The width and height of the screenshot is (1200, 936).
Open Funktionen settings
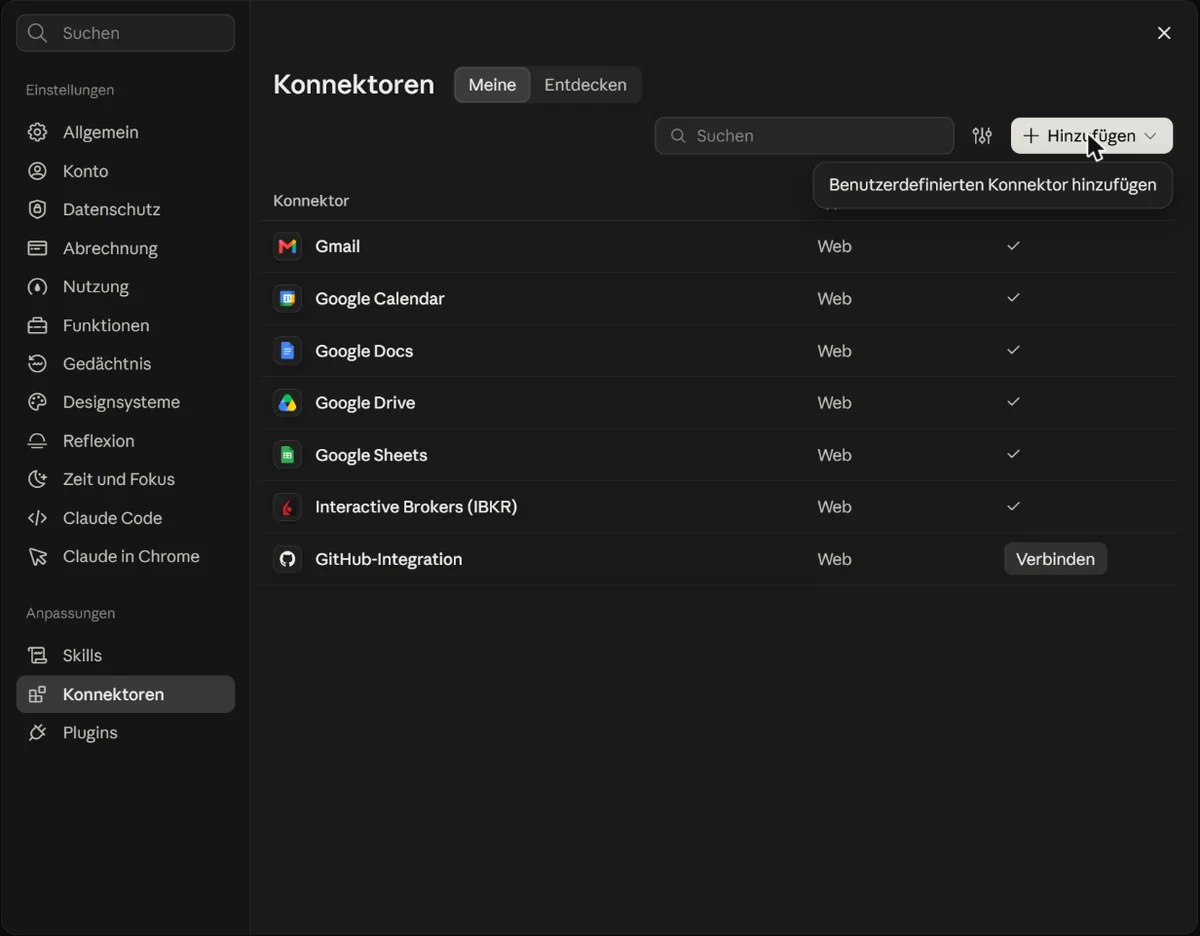pos(126,326)
